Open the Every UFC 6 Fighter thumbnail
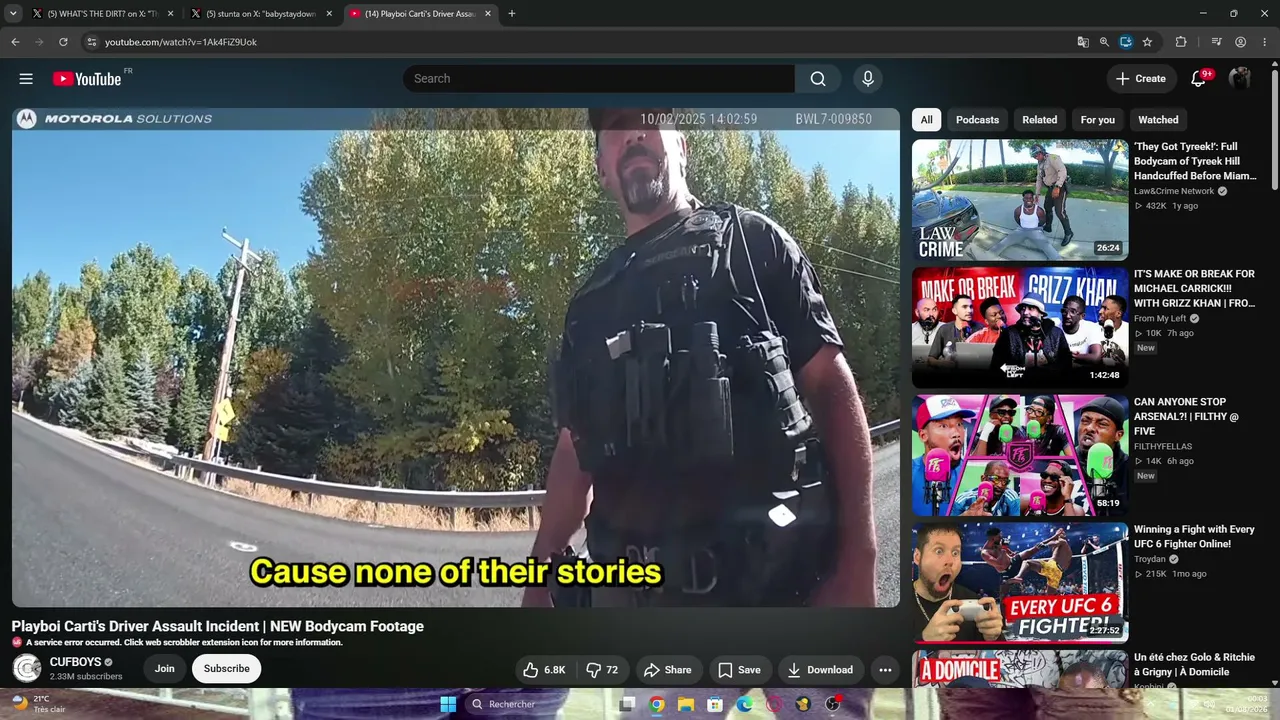 [x=1020, y=584]
